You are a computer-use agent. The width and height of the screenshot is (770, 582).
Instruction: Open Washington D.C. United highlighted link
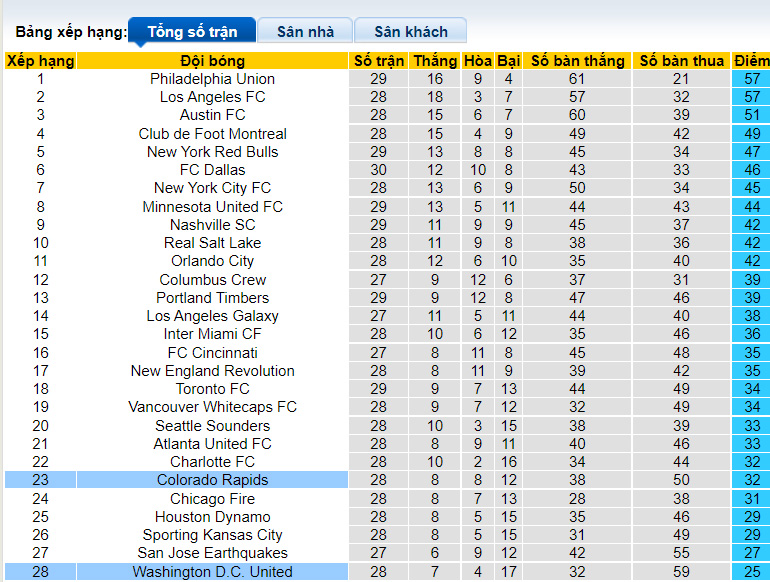pos(212,572)
